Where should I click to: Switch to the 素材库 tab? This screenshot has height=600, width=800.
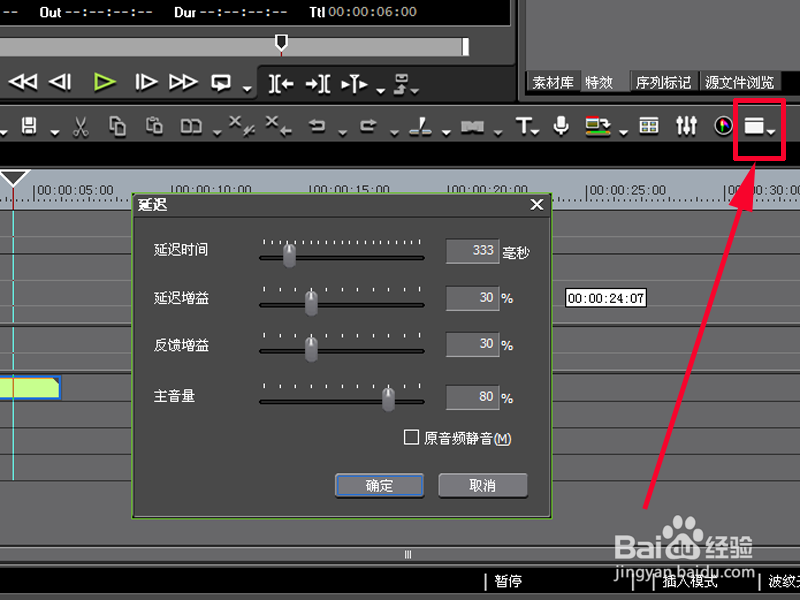553,83
